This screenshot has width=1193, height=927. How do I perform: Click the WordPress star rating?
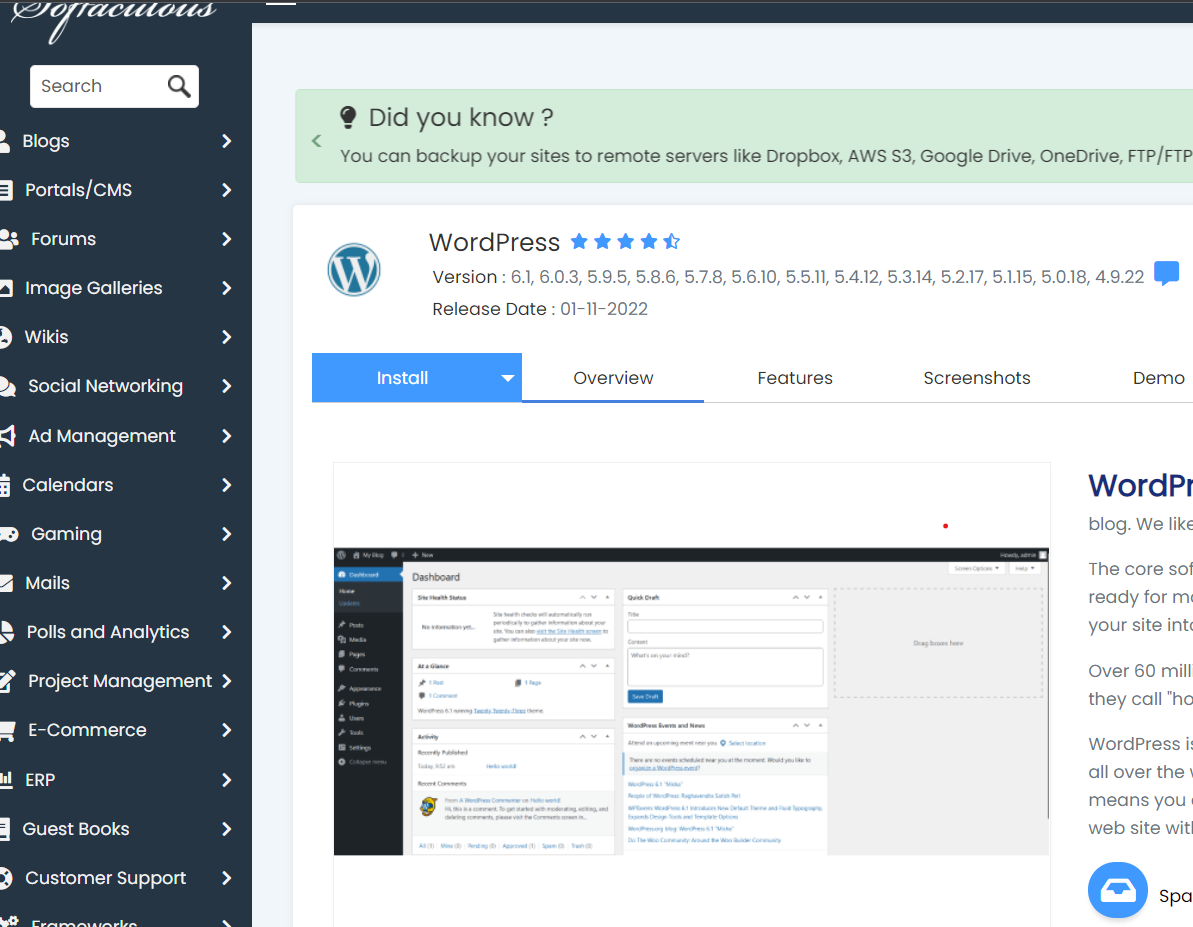[625, 242]
